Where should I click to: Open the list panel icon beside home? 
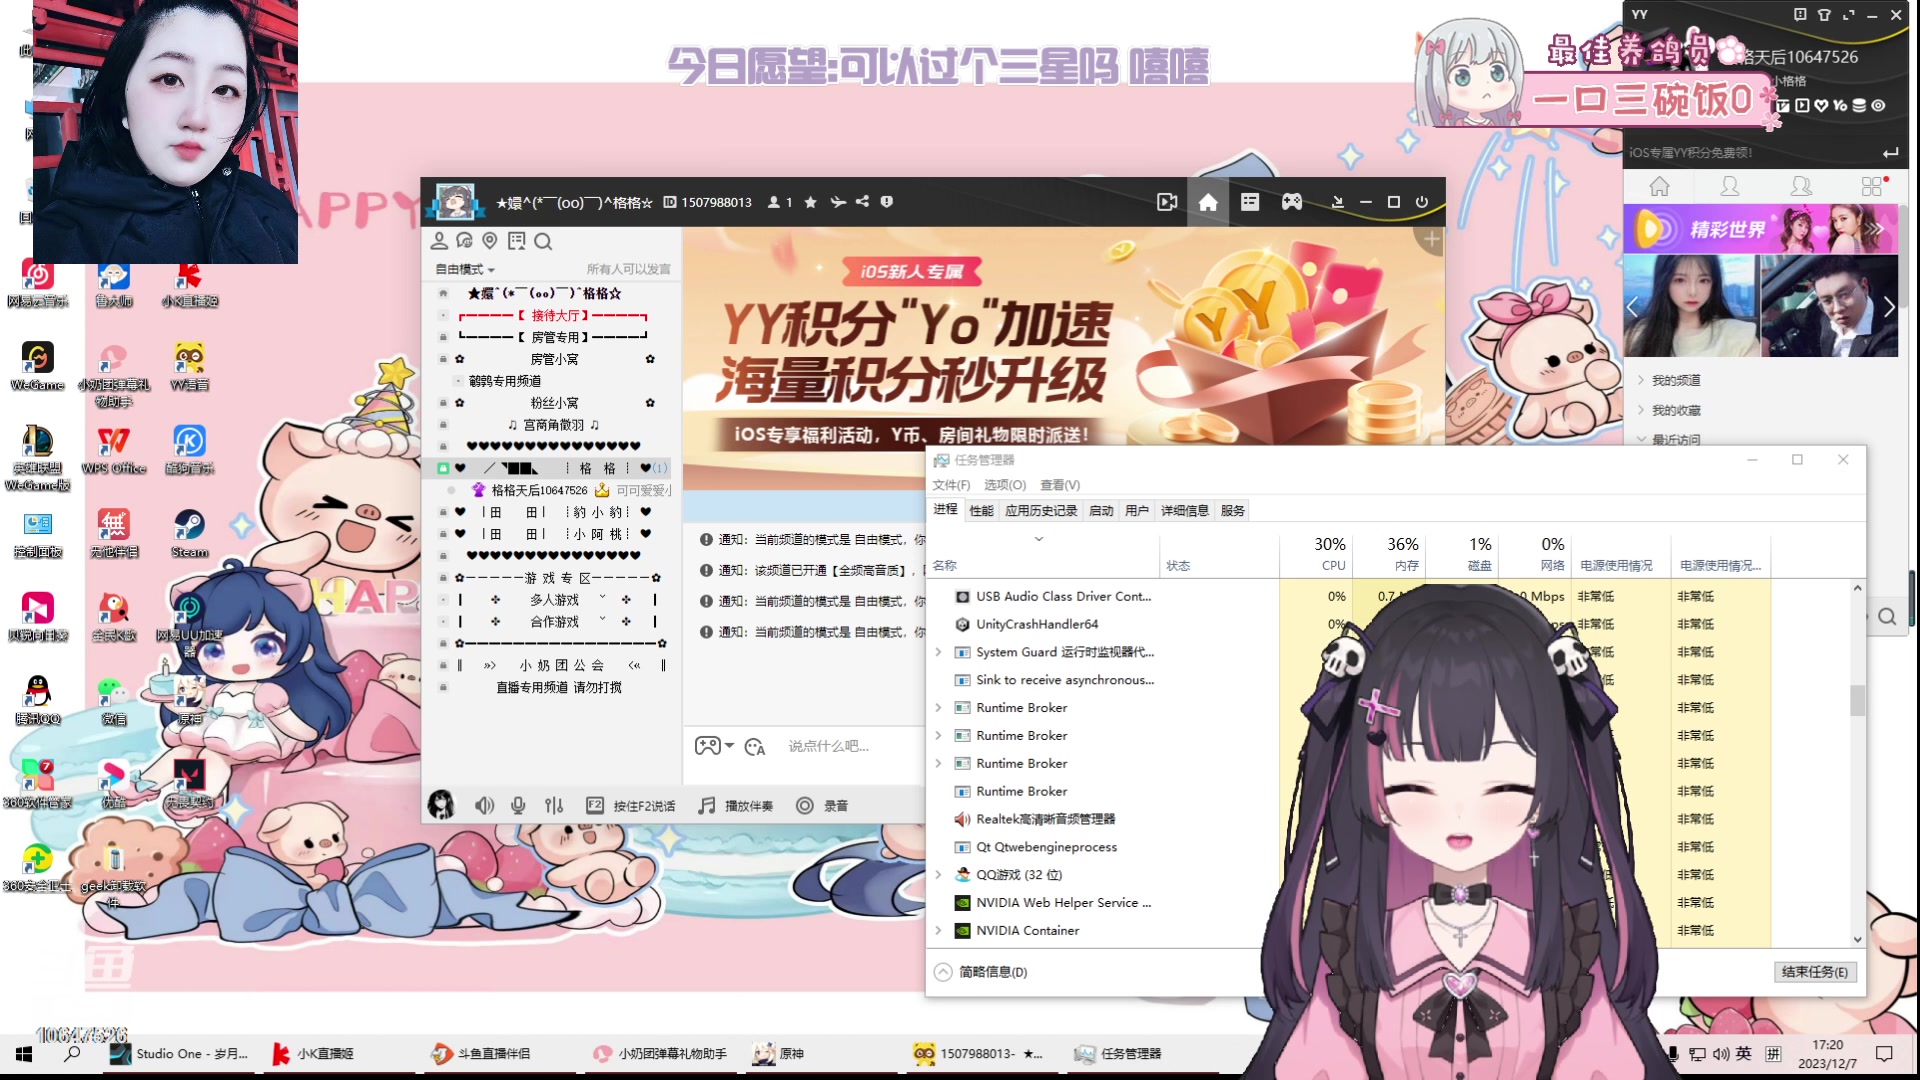point(1250,202)
